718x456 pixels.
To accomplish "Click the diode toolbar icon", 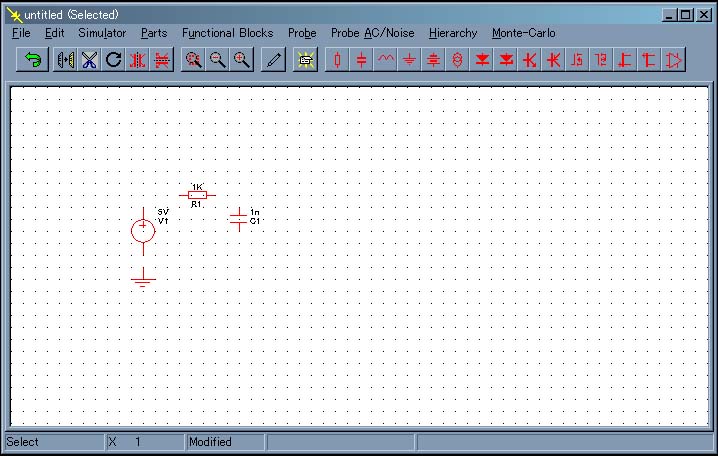I will [x=482, y=60].
